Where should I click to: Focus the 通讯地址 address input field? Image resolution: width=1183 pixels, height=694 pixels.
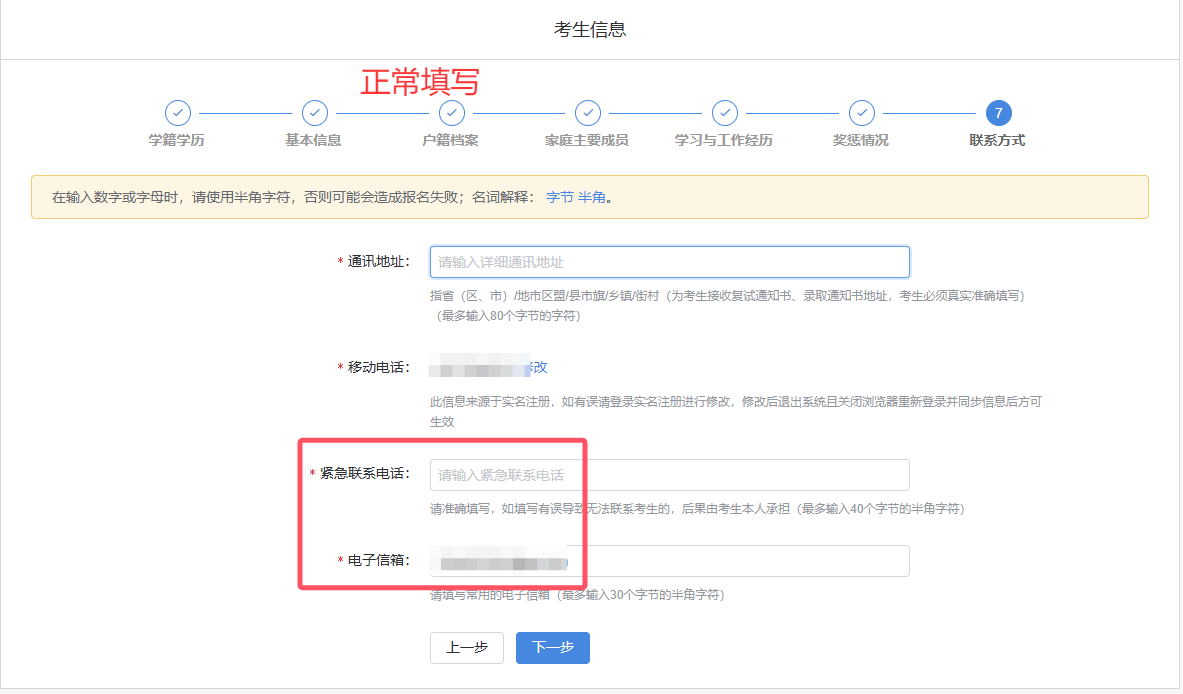669,262
